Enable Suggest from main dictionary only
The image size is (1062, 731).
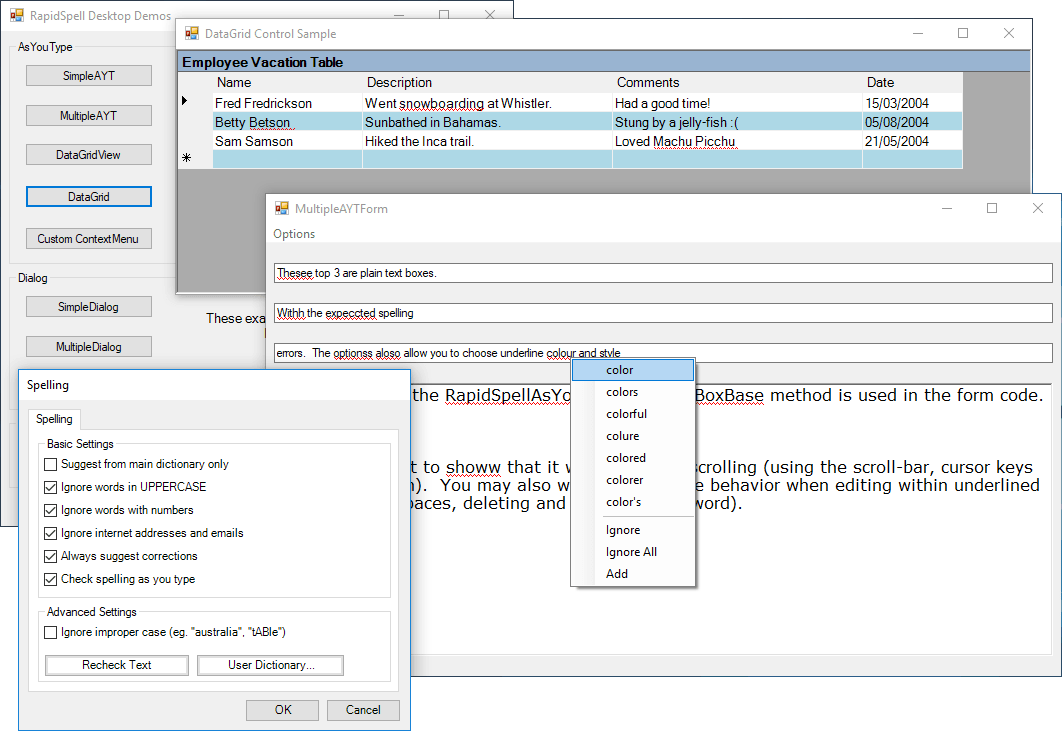[50, 463]
